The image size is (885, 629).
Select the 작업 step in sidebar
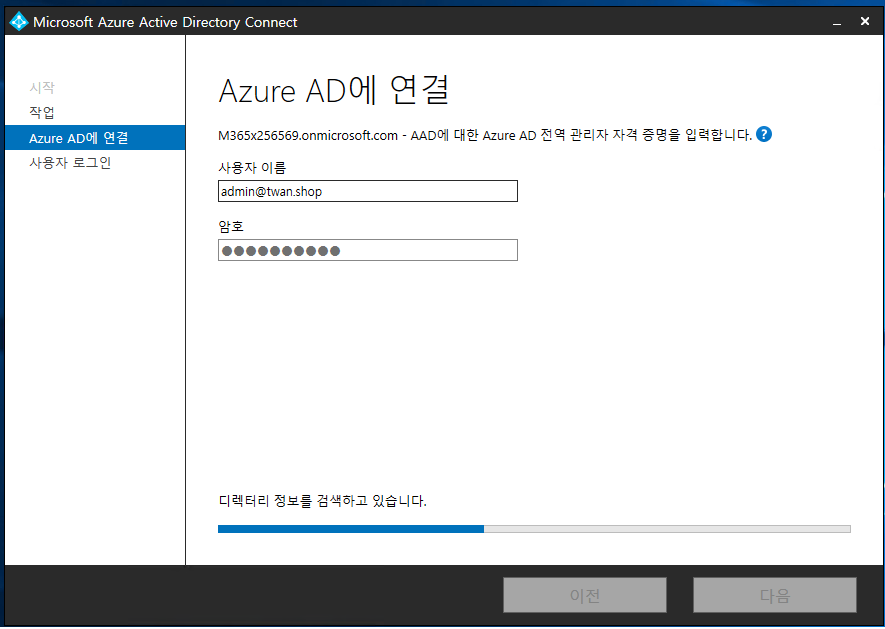point(42,112)
